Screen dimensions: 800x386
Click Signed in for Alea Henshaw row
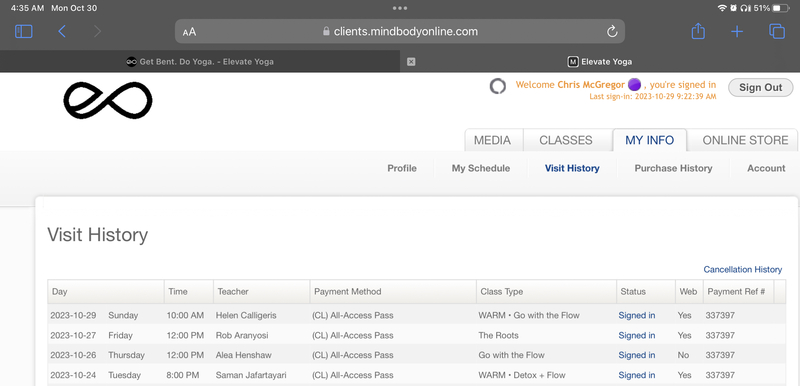click(x=637, y=355)
